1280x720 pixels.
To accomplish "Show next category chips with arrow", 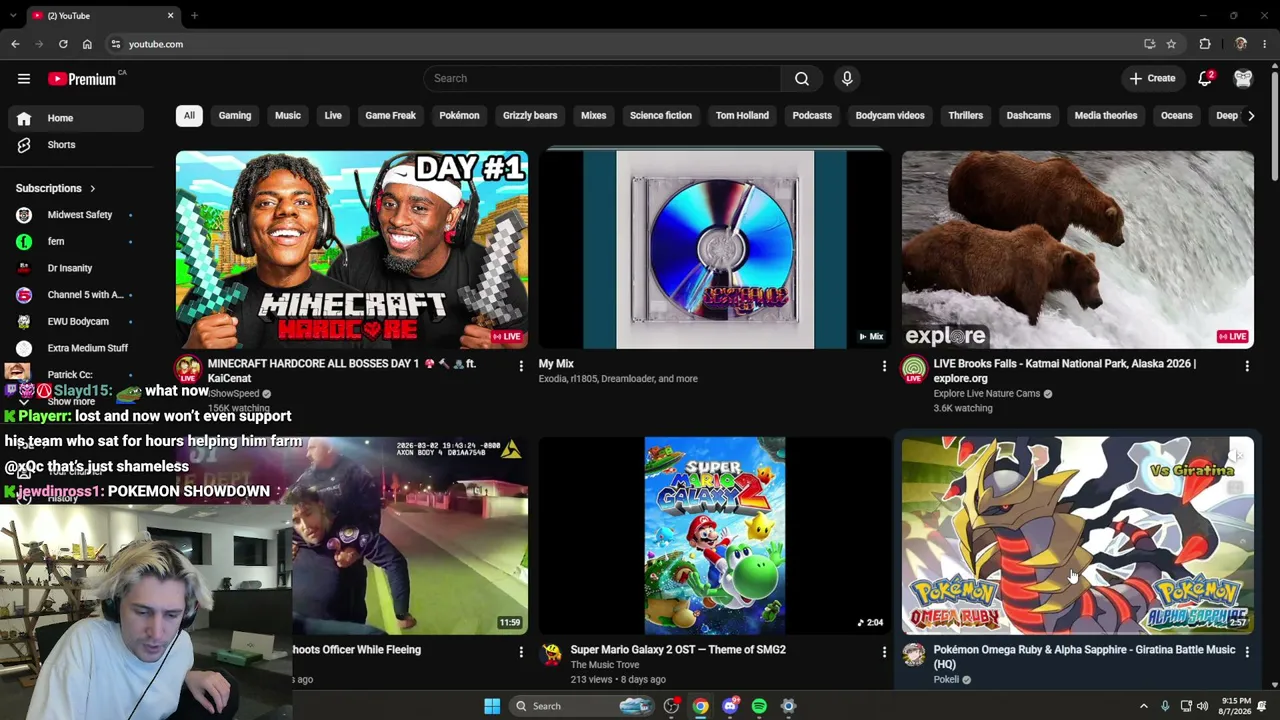I will click(x=1250, y=116).
